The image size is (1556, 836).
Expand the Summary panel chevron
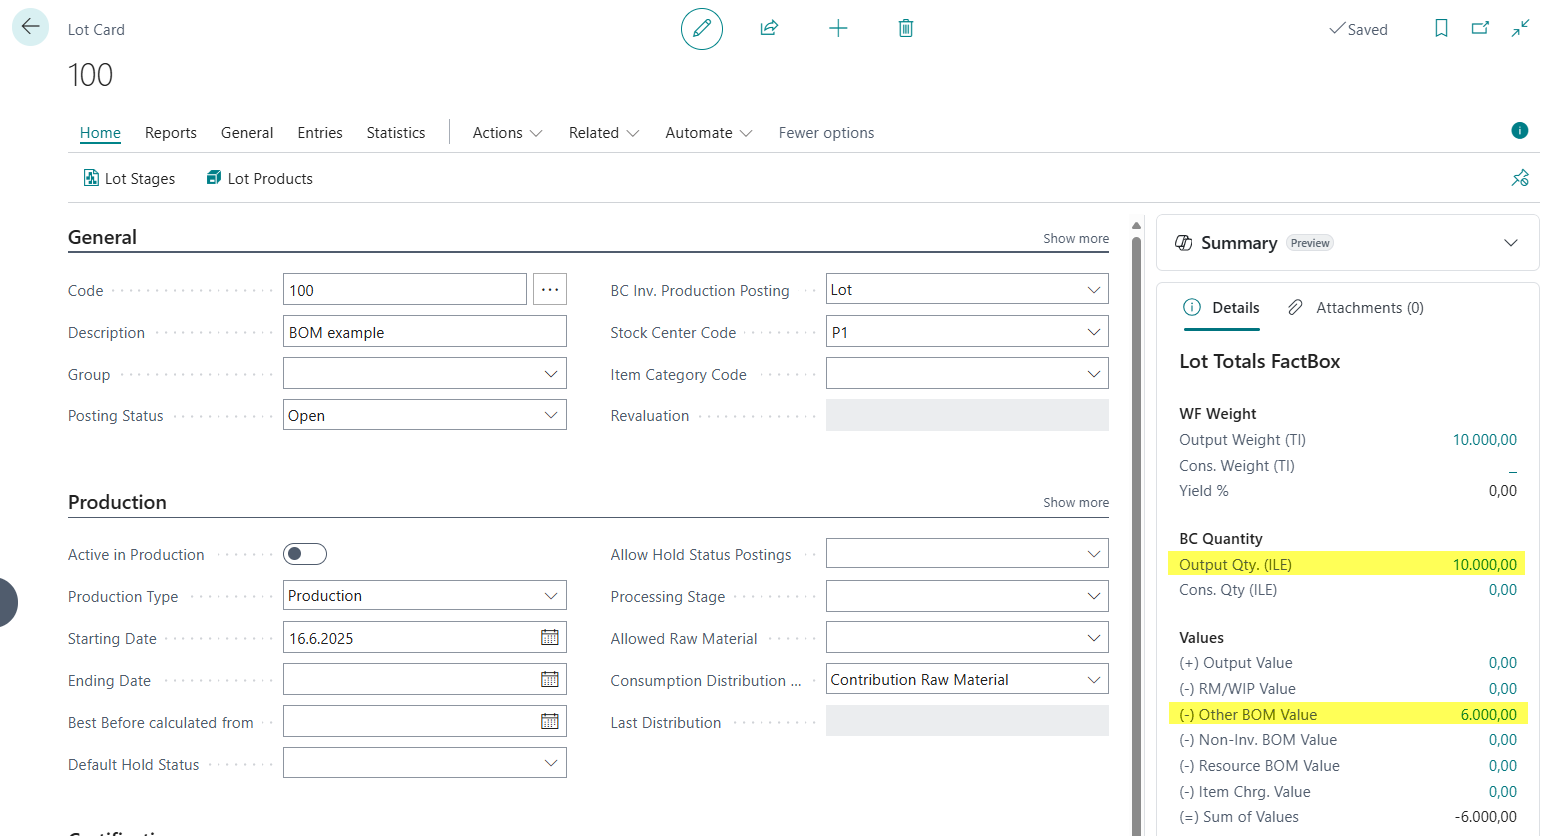point(1510,243)
